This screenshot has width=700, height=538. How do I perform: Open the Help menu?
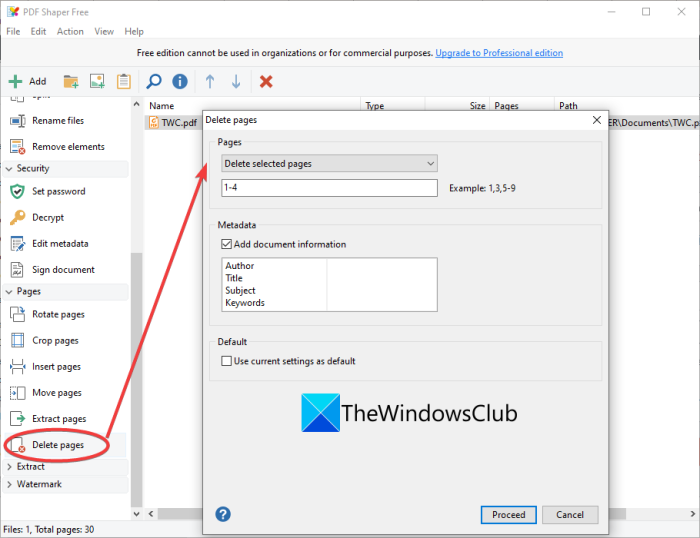coord(134,31)
